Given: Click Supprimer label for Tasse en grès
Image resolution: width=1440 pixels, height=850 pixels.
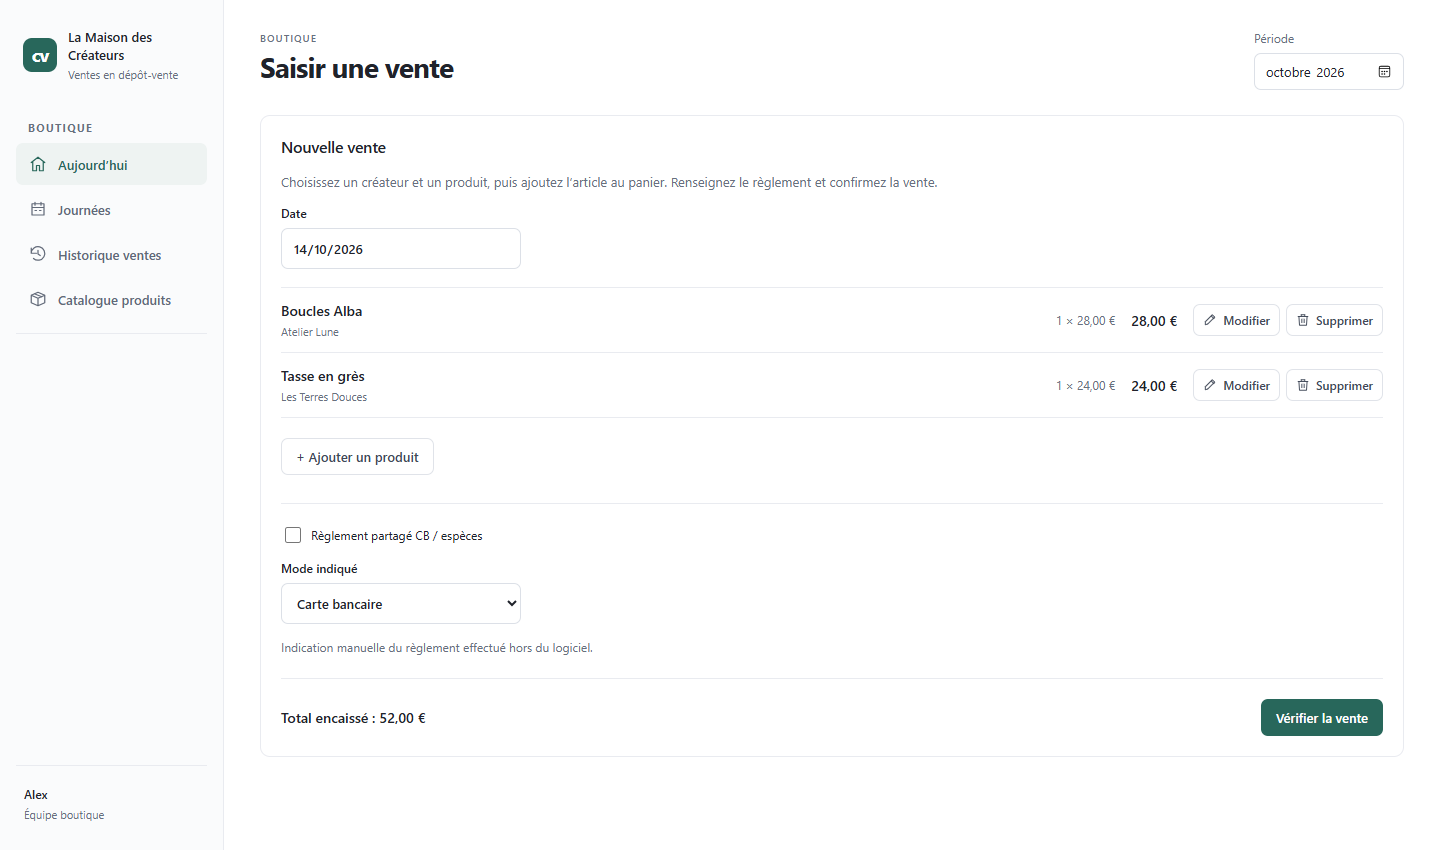Looking at the screenshot, I should 1344,385.
